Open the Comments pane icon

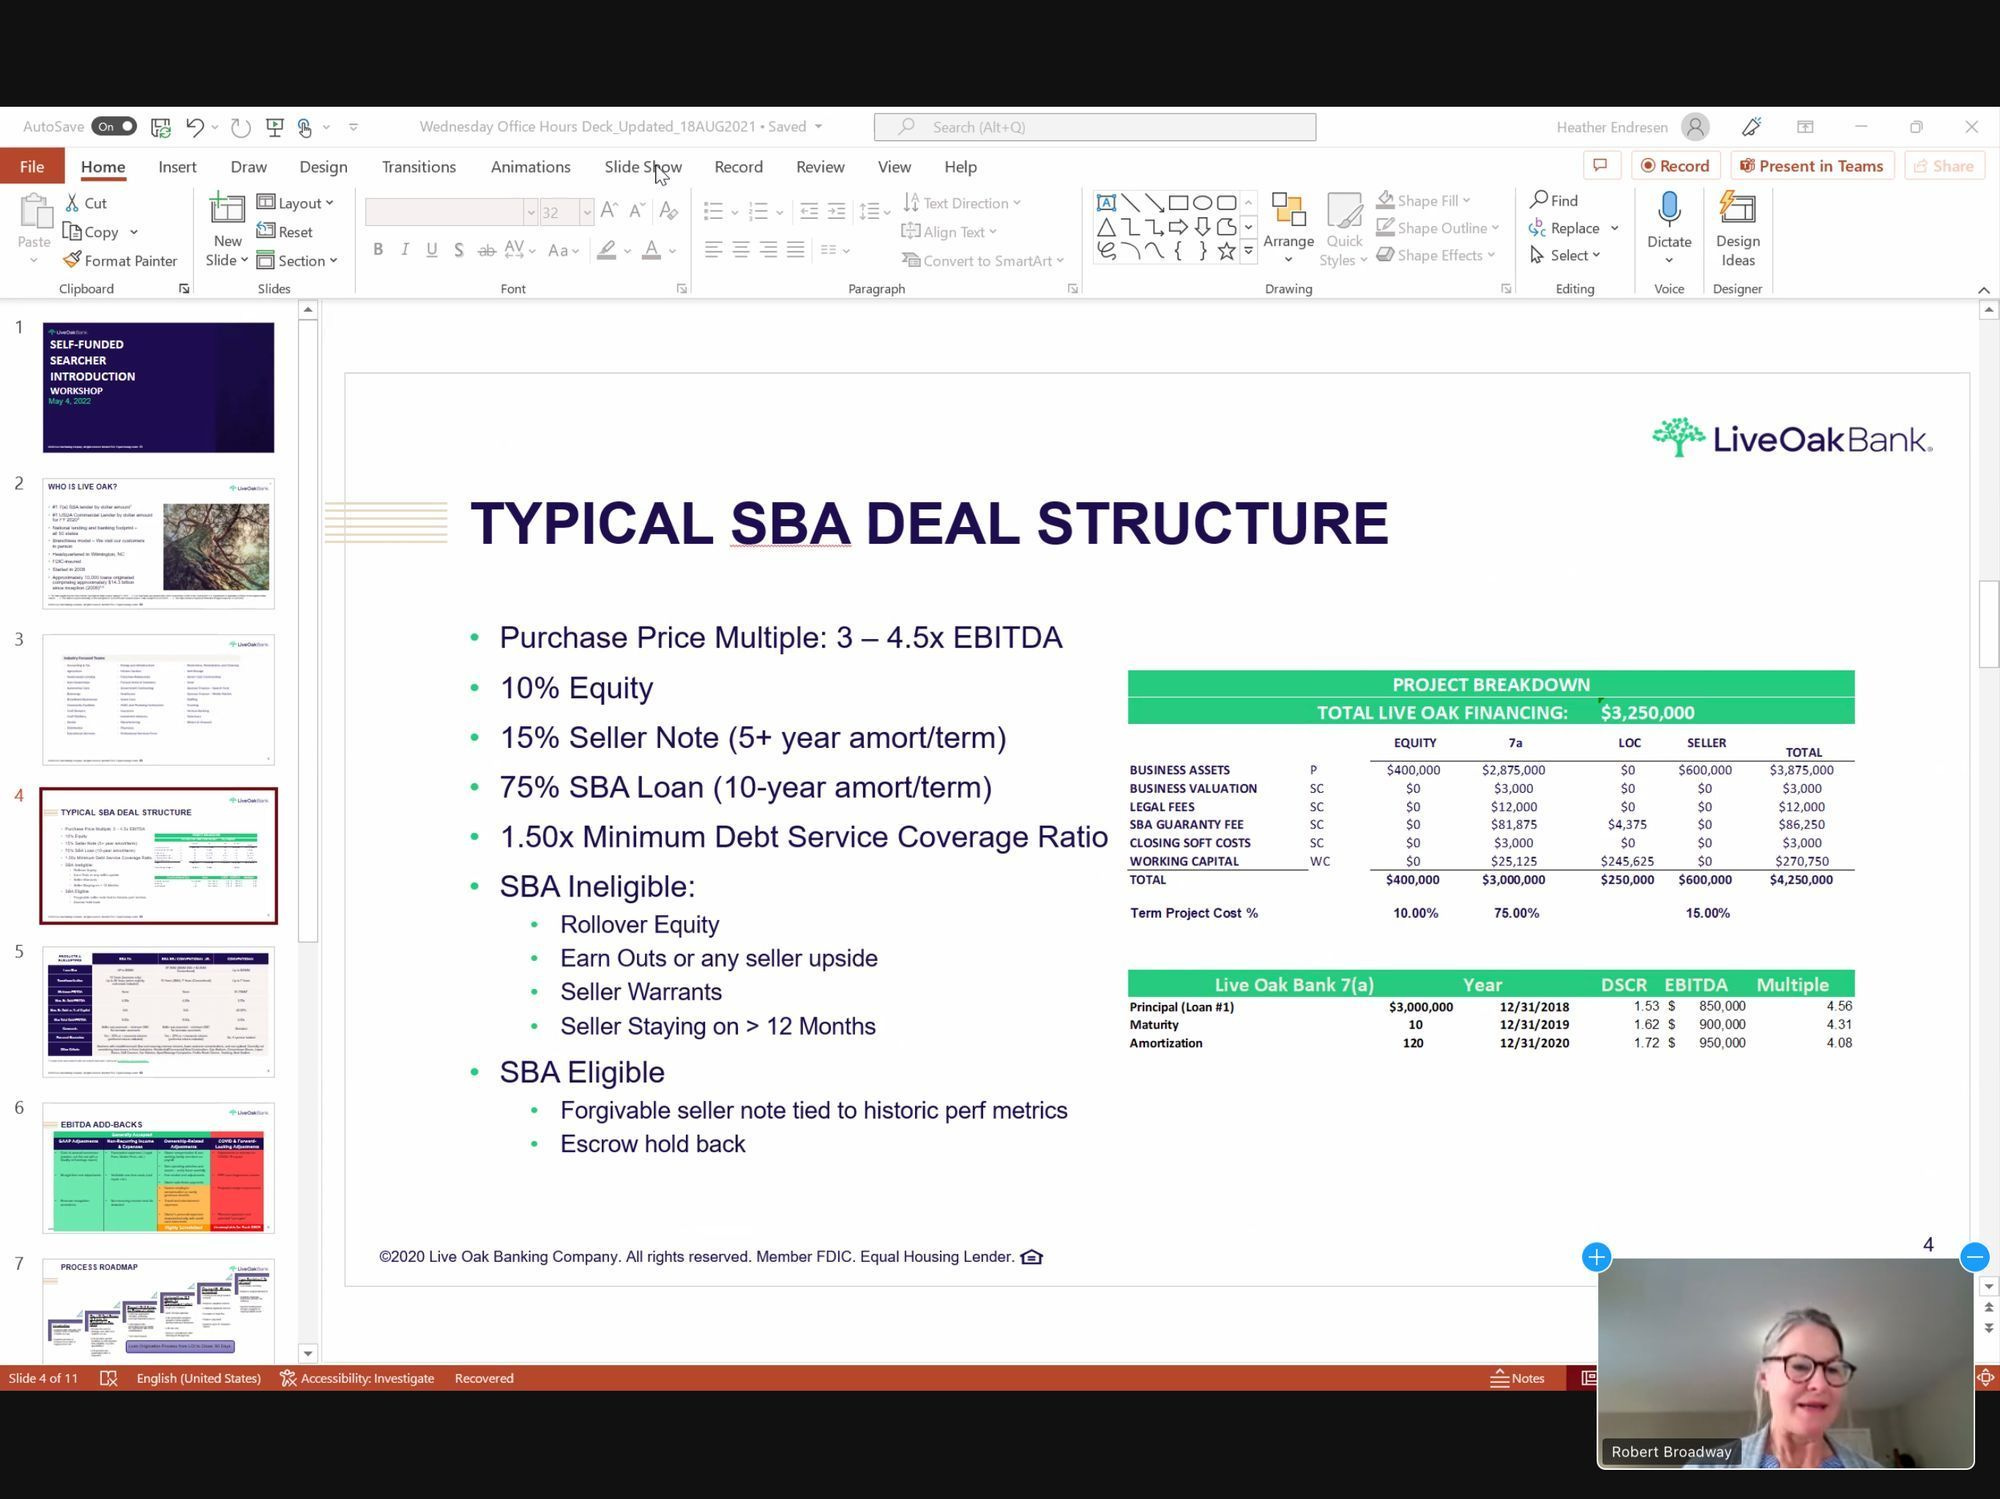[1600, 166]
